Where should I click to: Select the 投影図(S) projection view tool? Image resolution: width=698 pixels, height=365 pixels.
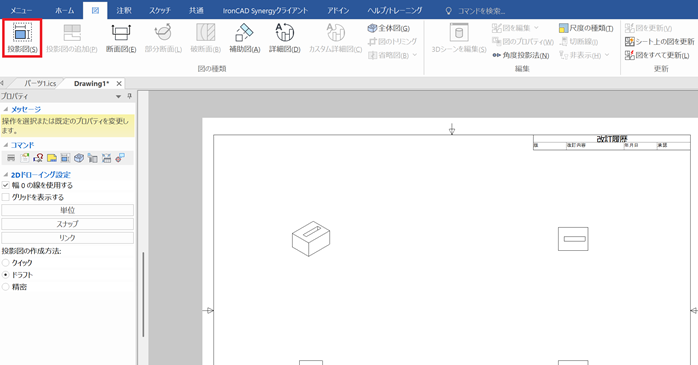pyautogui.click(x=22, y=38)
